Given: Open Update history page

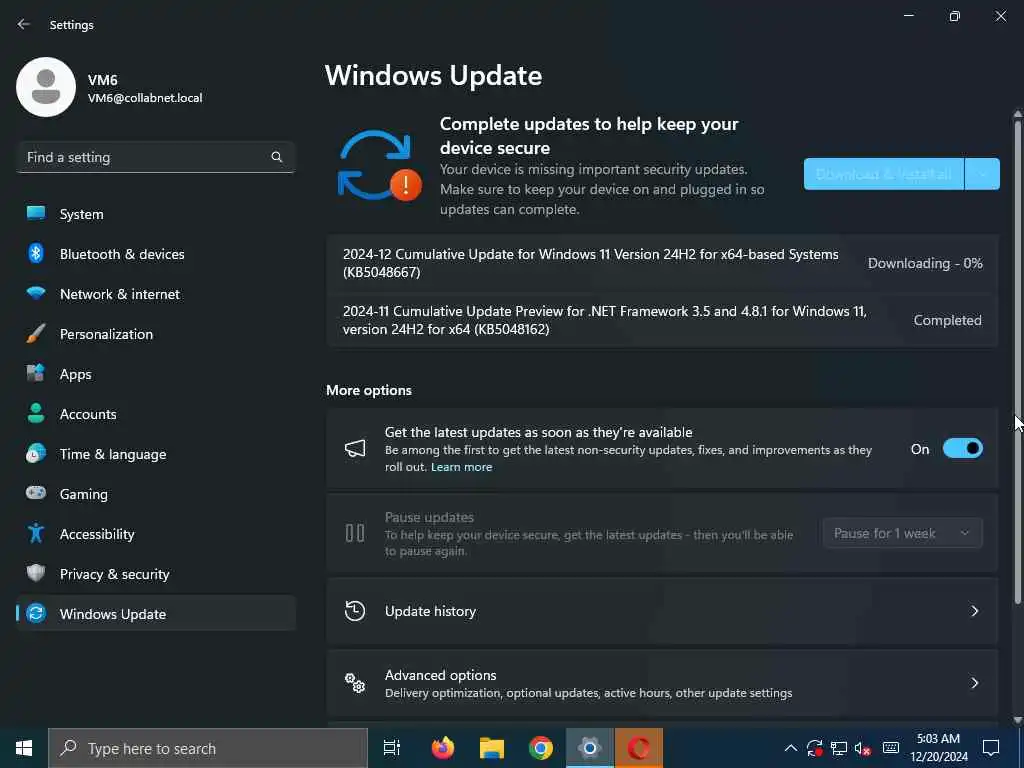Looking at the screenshot, I should 662,611.
